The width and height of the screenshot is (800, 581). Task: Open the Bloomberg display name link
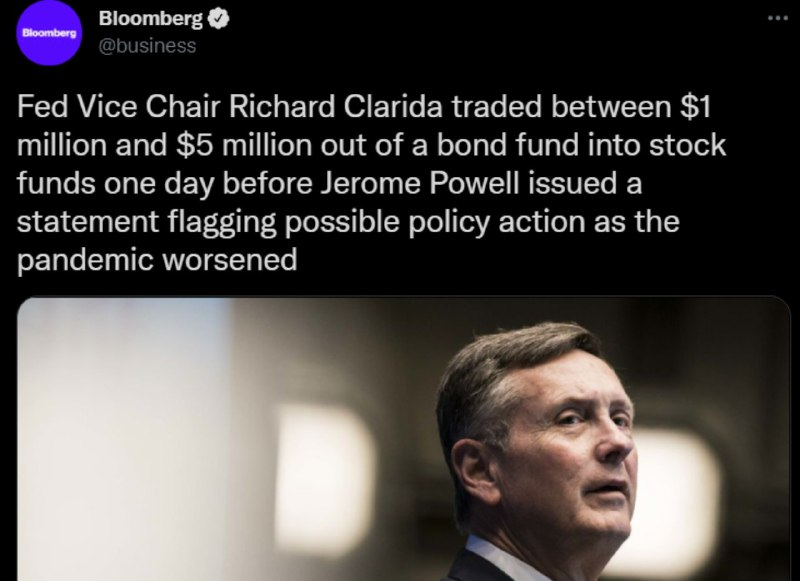151,19
